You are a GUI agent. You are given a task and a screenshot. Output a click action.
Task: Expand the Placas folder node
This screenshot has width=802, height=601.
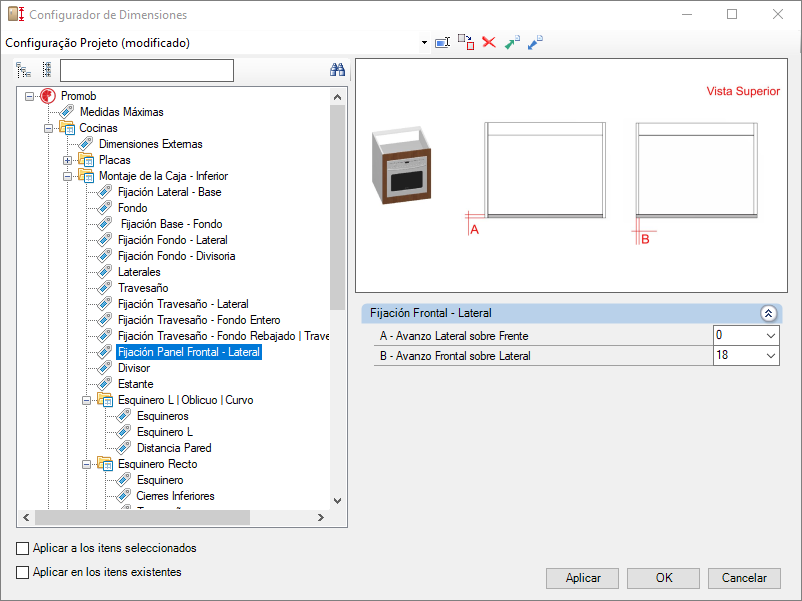click(x=68, y=160)
